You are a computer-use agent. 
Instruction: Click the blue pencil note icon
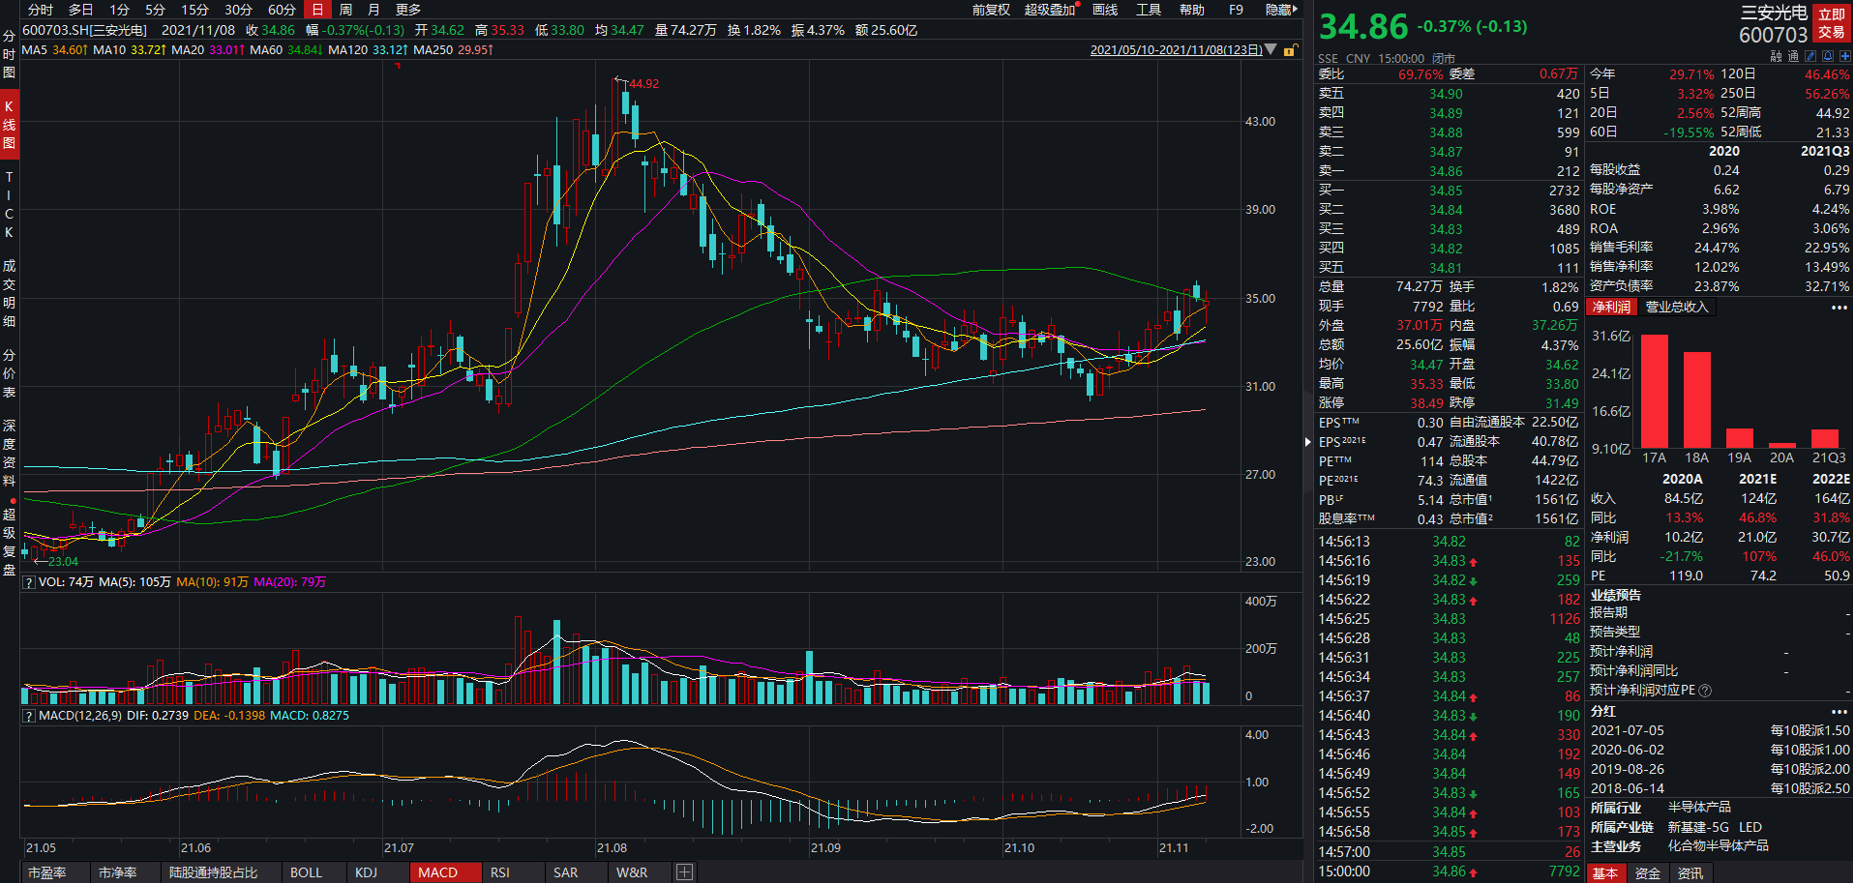(x=1810, y=56)
